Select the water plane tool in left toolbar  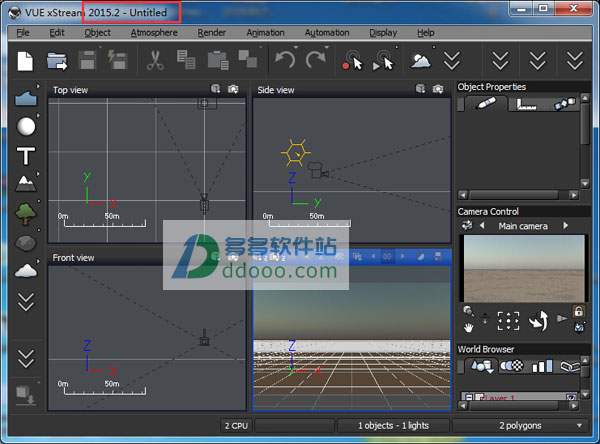point(26,98)
